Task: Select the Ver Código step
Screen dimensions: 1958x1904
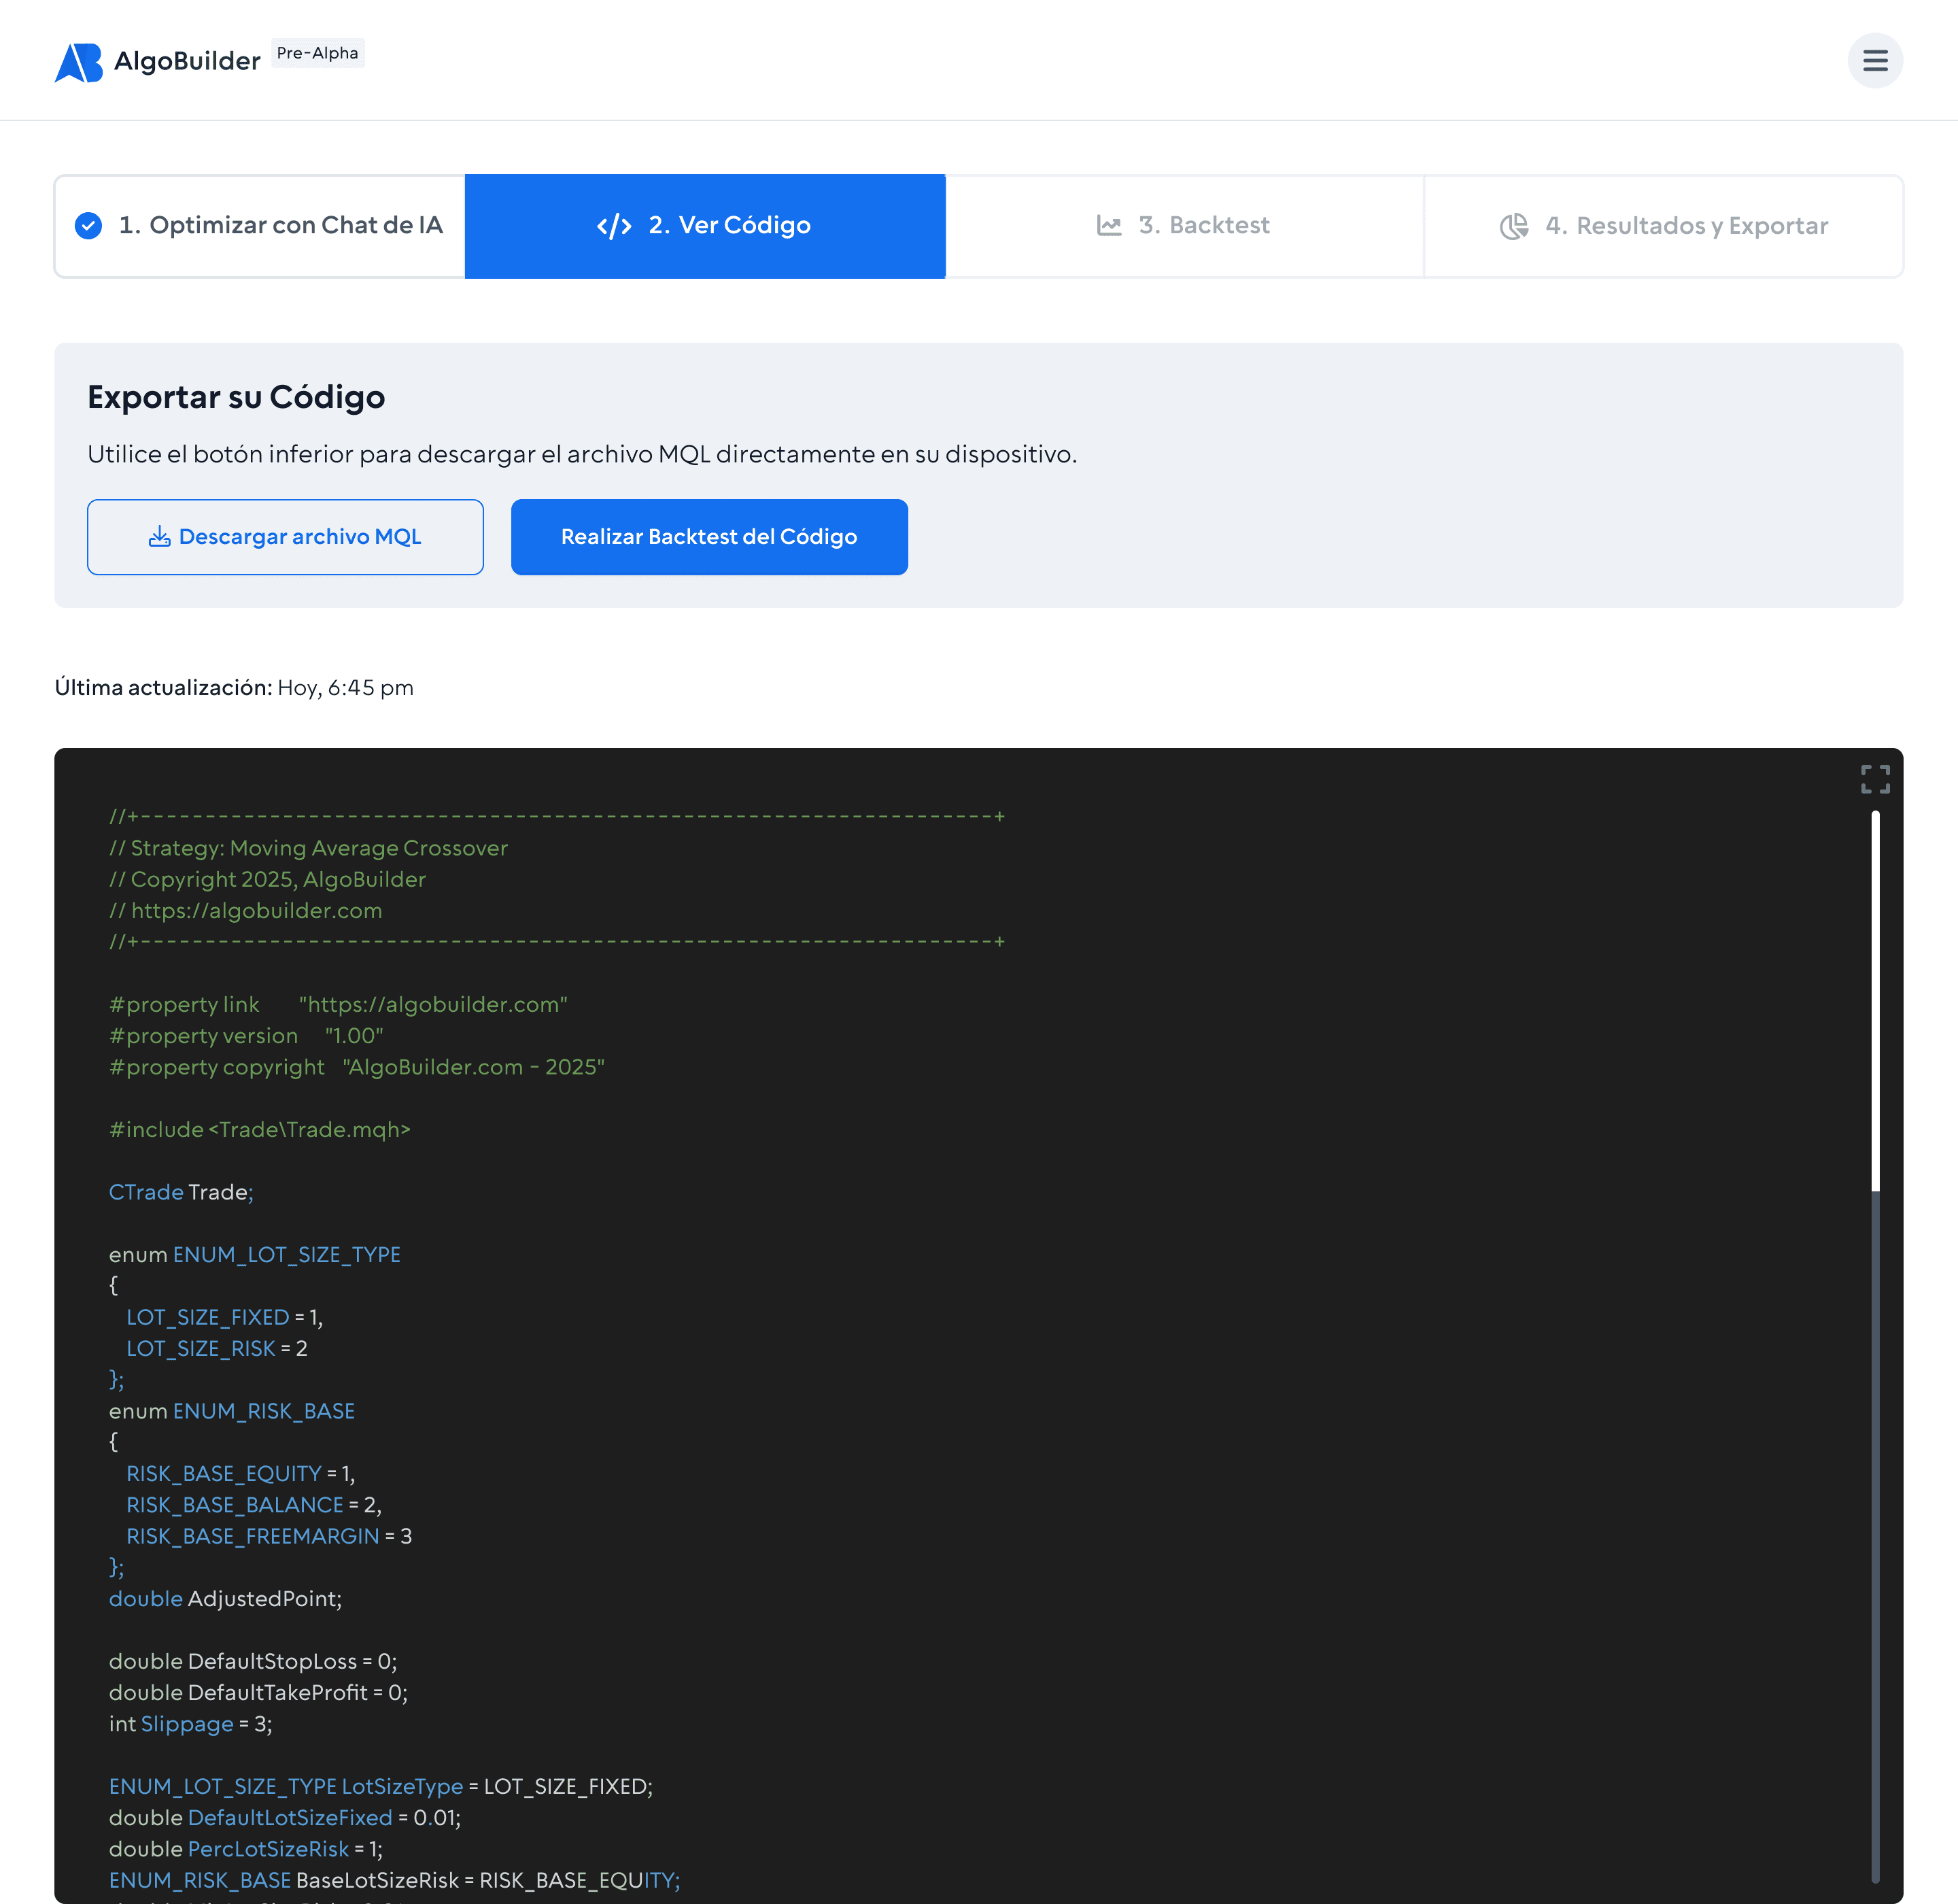Action: (x=705, y=225)
